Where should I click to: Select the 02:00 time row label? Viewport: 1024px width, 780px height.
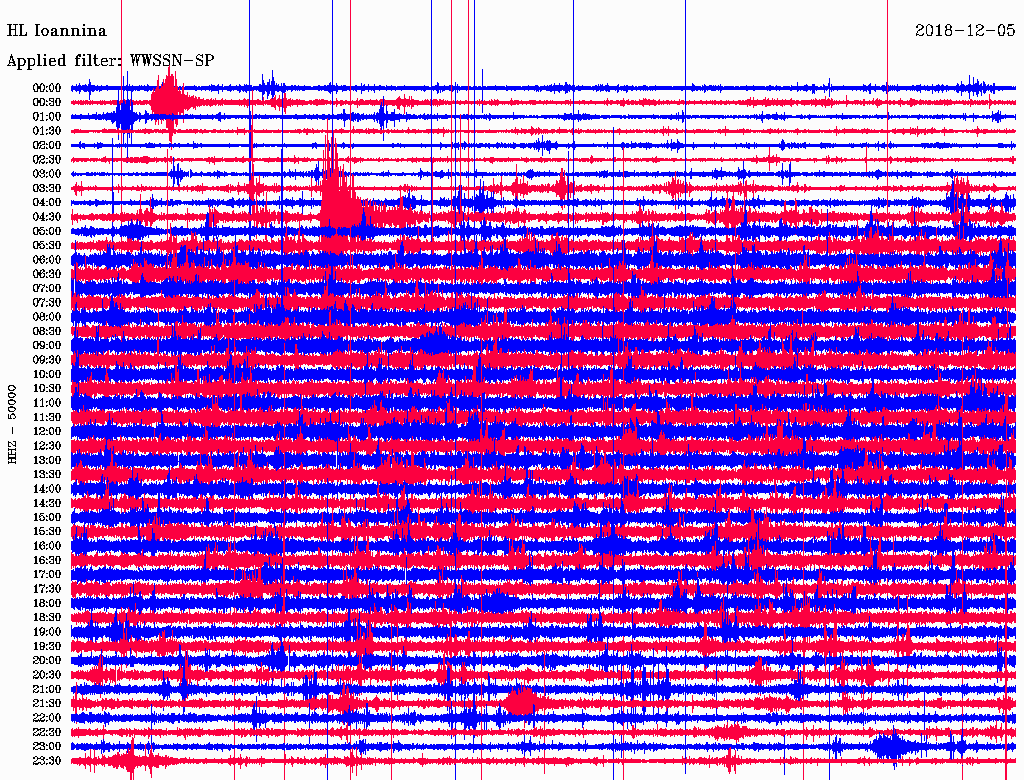point(47,145)
